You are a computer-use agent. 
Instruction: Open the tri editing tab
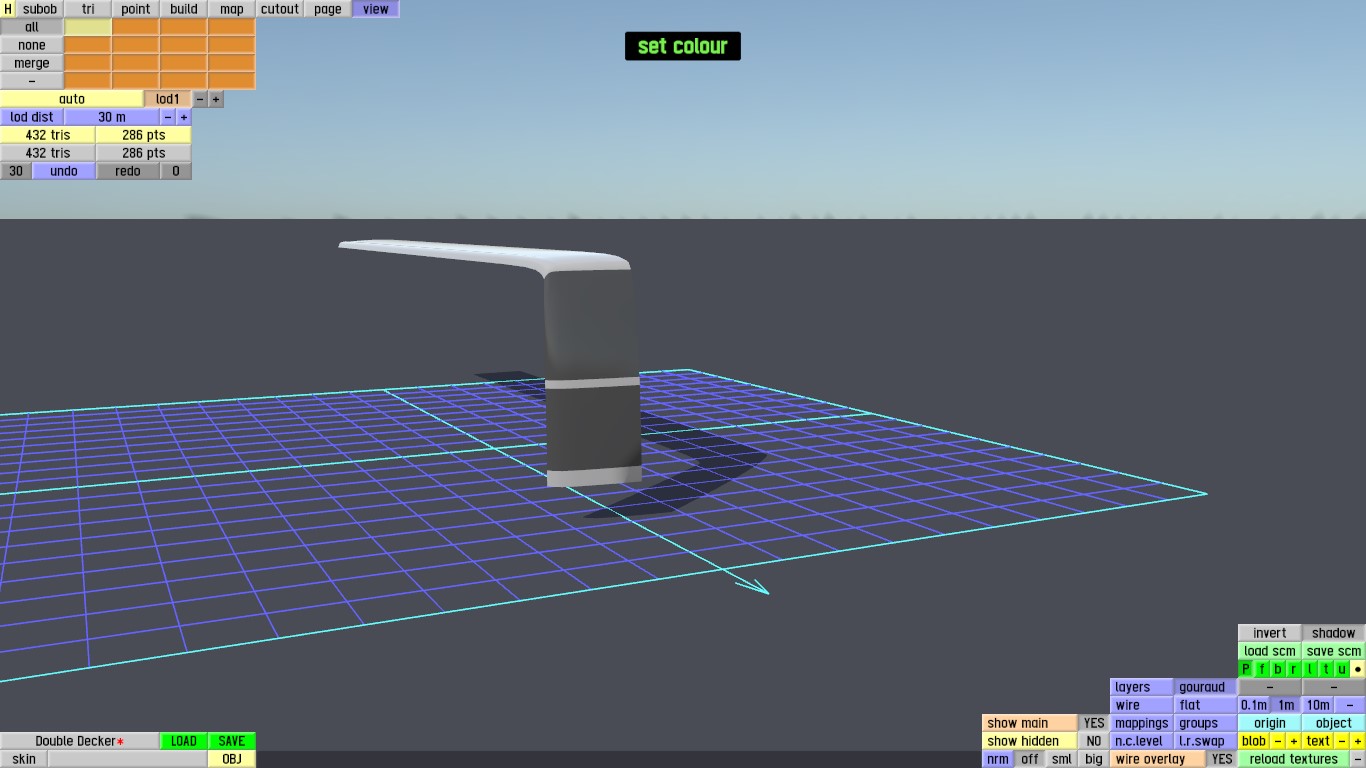click(88, 9)
